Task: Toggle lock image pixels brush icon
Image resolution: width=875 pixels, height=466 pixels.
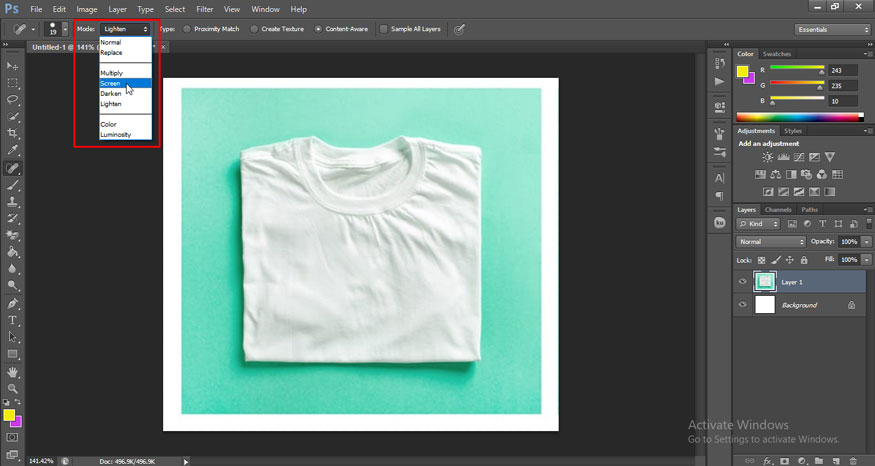Action: pos(776,260)
